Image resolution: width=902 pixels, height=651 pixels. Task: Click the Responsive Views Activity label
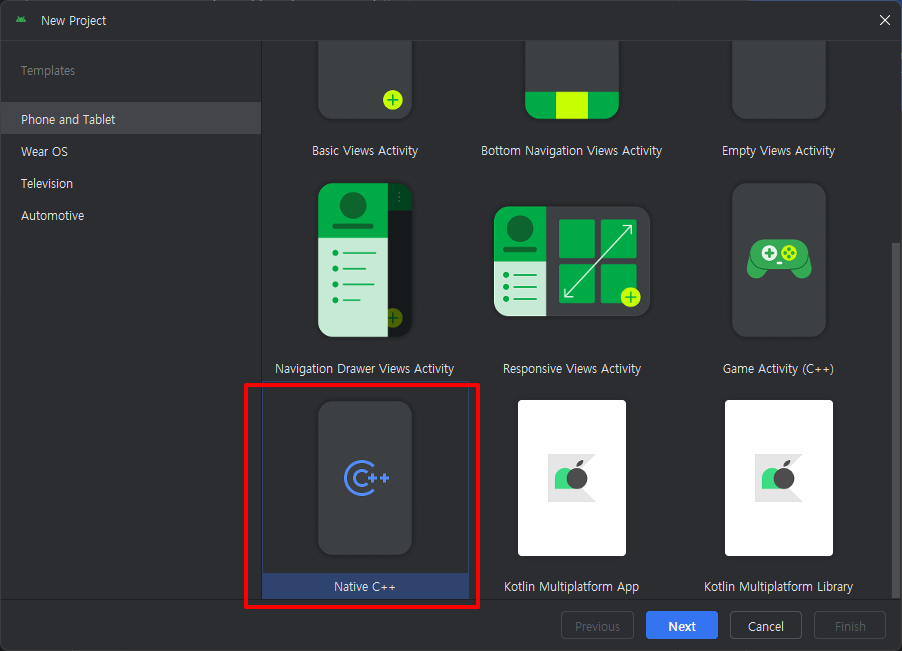pos(572,369)
